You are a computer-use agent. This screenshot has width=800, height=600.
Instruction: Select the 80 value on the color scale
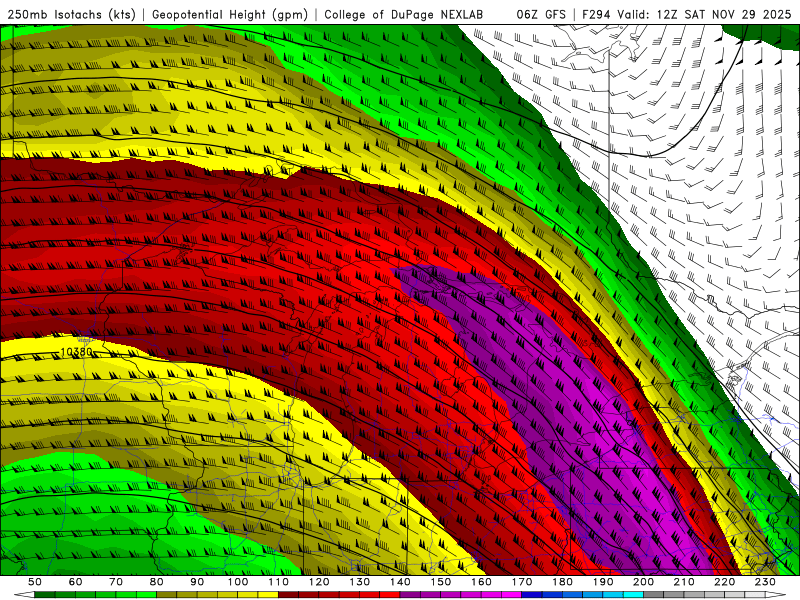(157, 582)
